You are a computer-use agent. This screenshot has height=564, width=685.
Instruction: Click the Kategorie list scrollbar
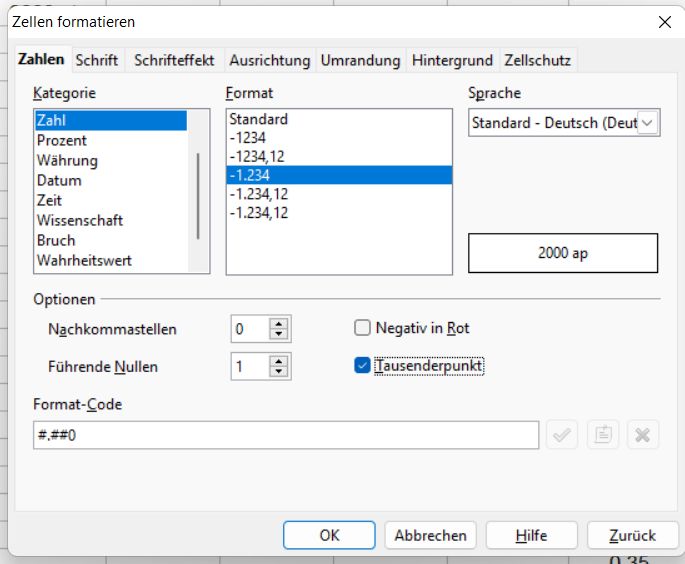tap(198, 196)
